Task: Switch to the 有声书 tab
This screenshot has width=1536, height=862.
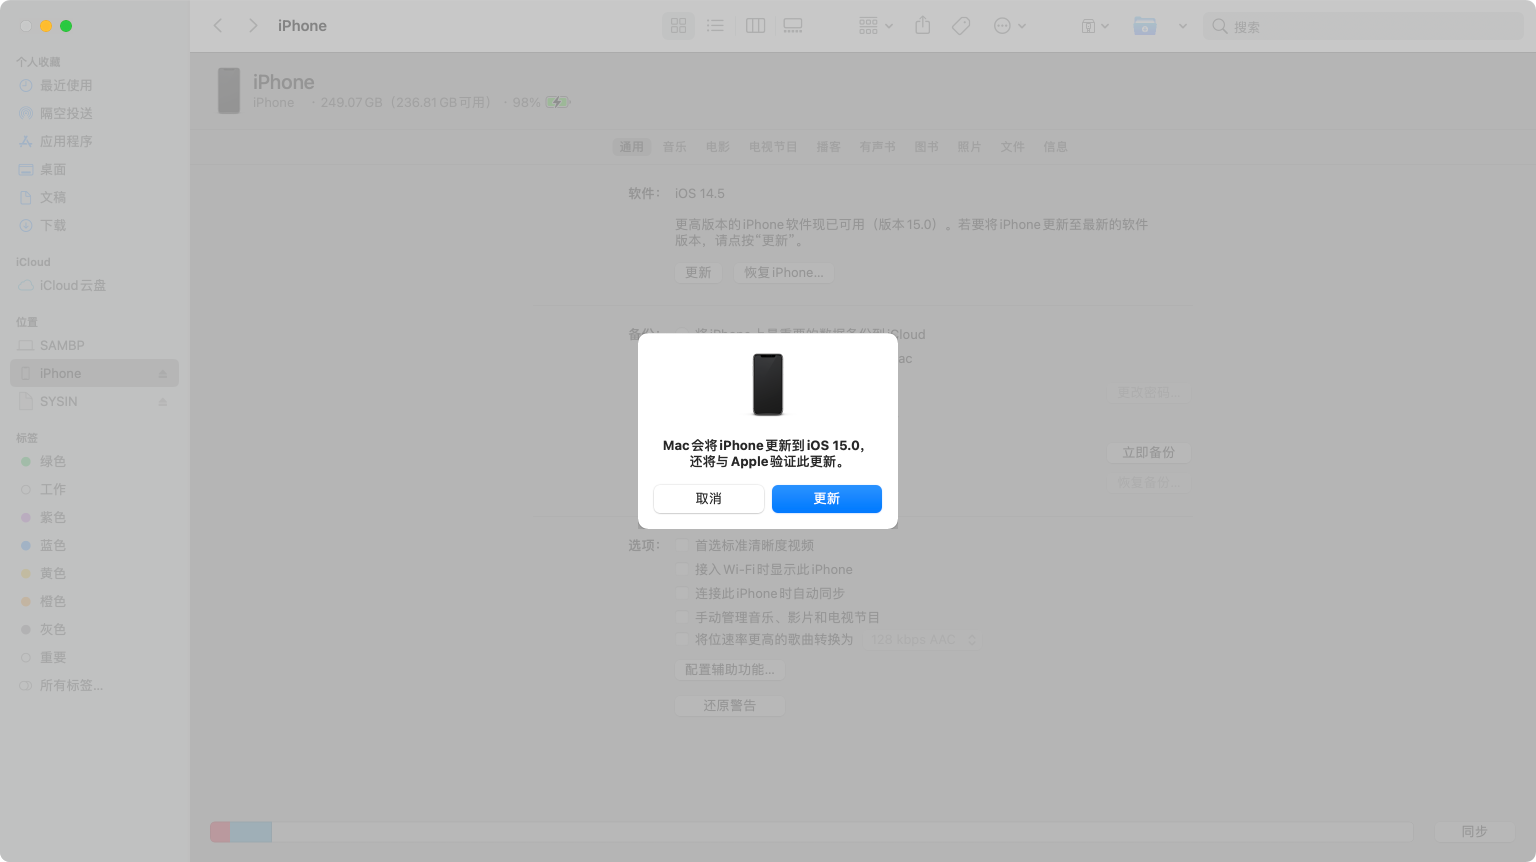Action: (x=878, y=147)
